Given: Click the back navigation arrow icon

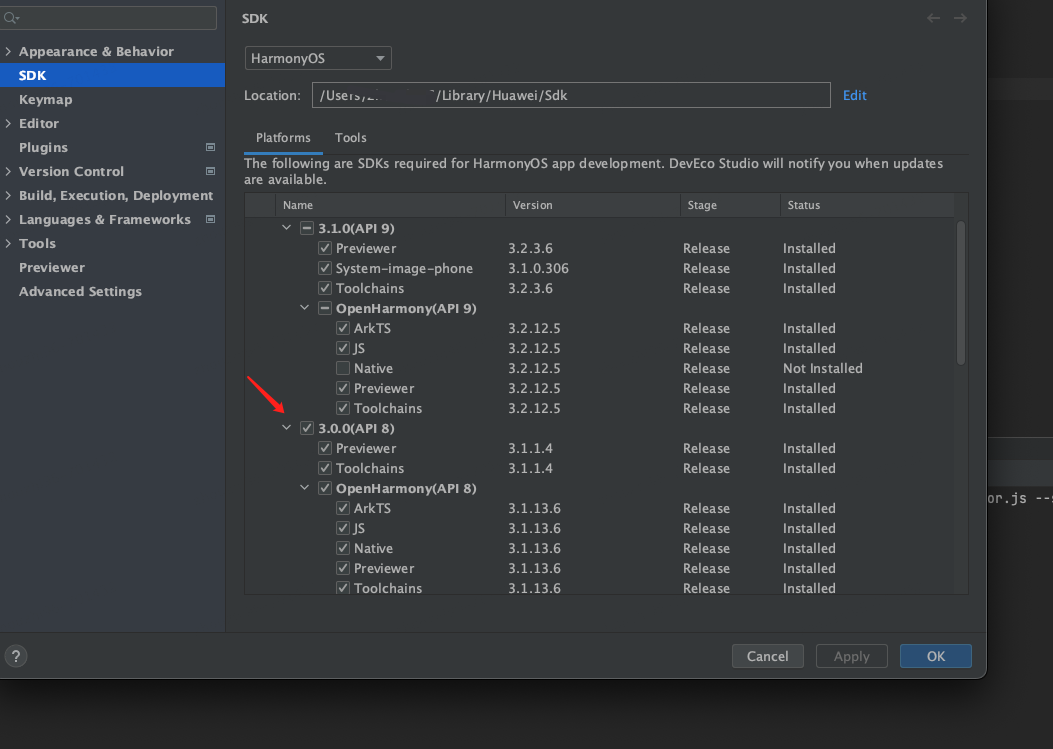Looking at the screenshot, I should coord(933,18).
